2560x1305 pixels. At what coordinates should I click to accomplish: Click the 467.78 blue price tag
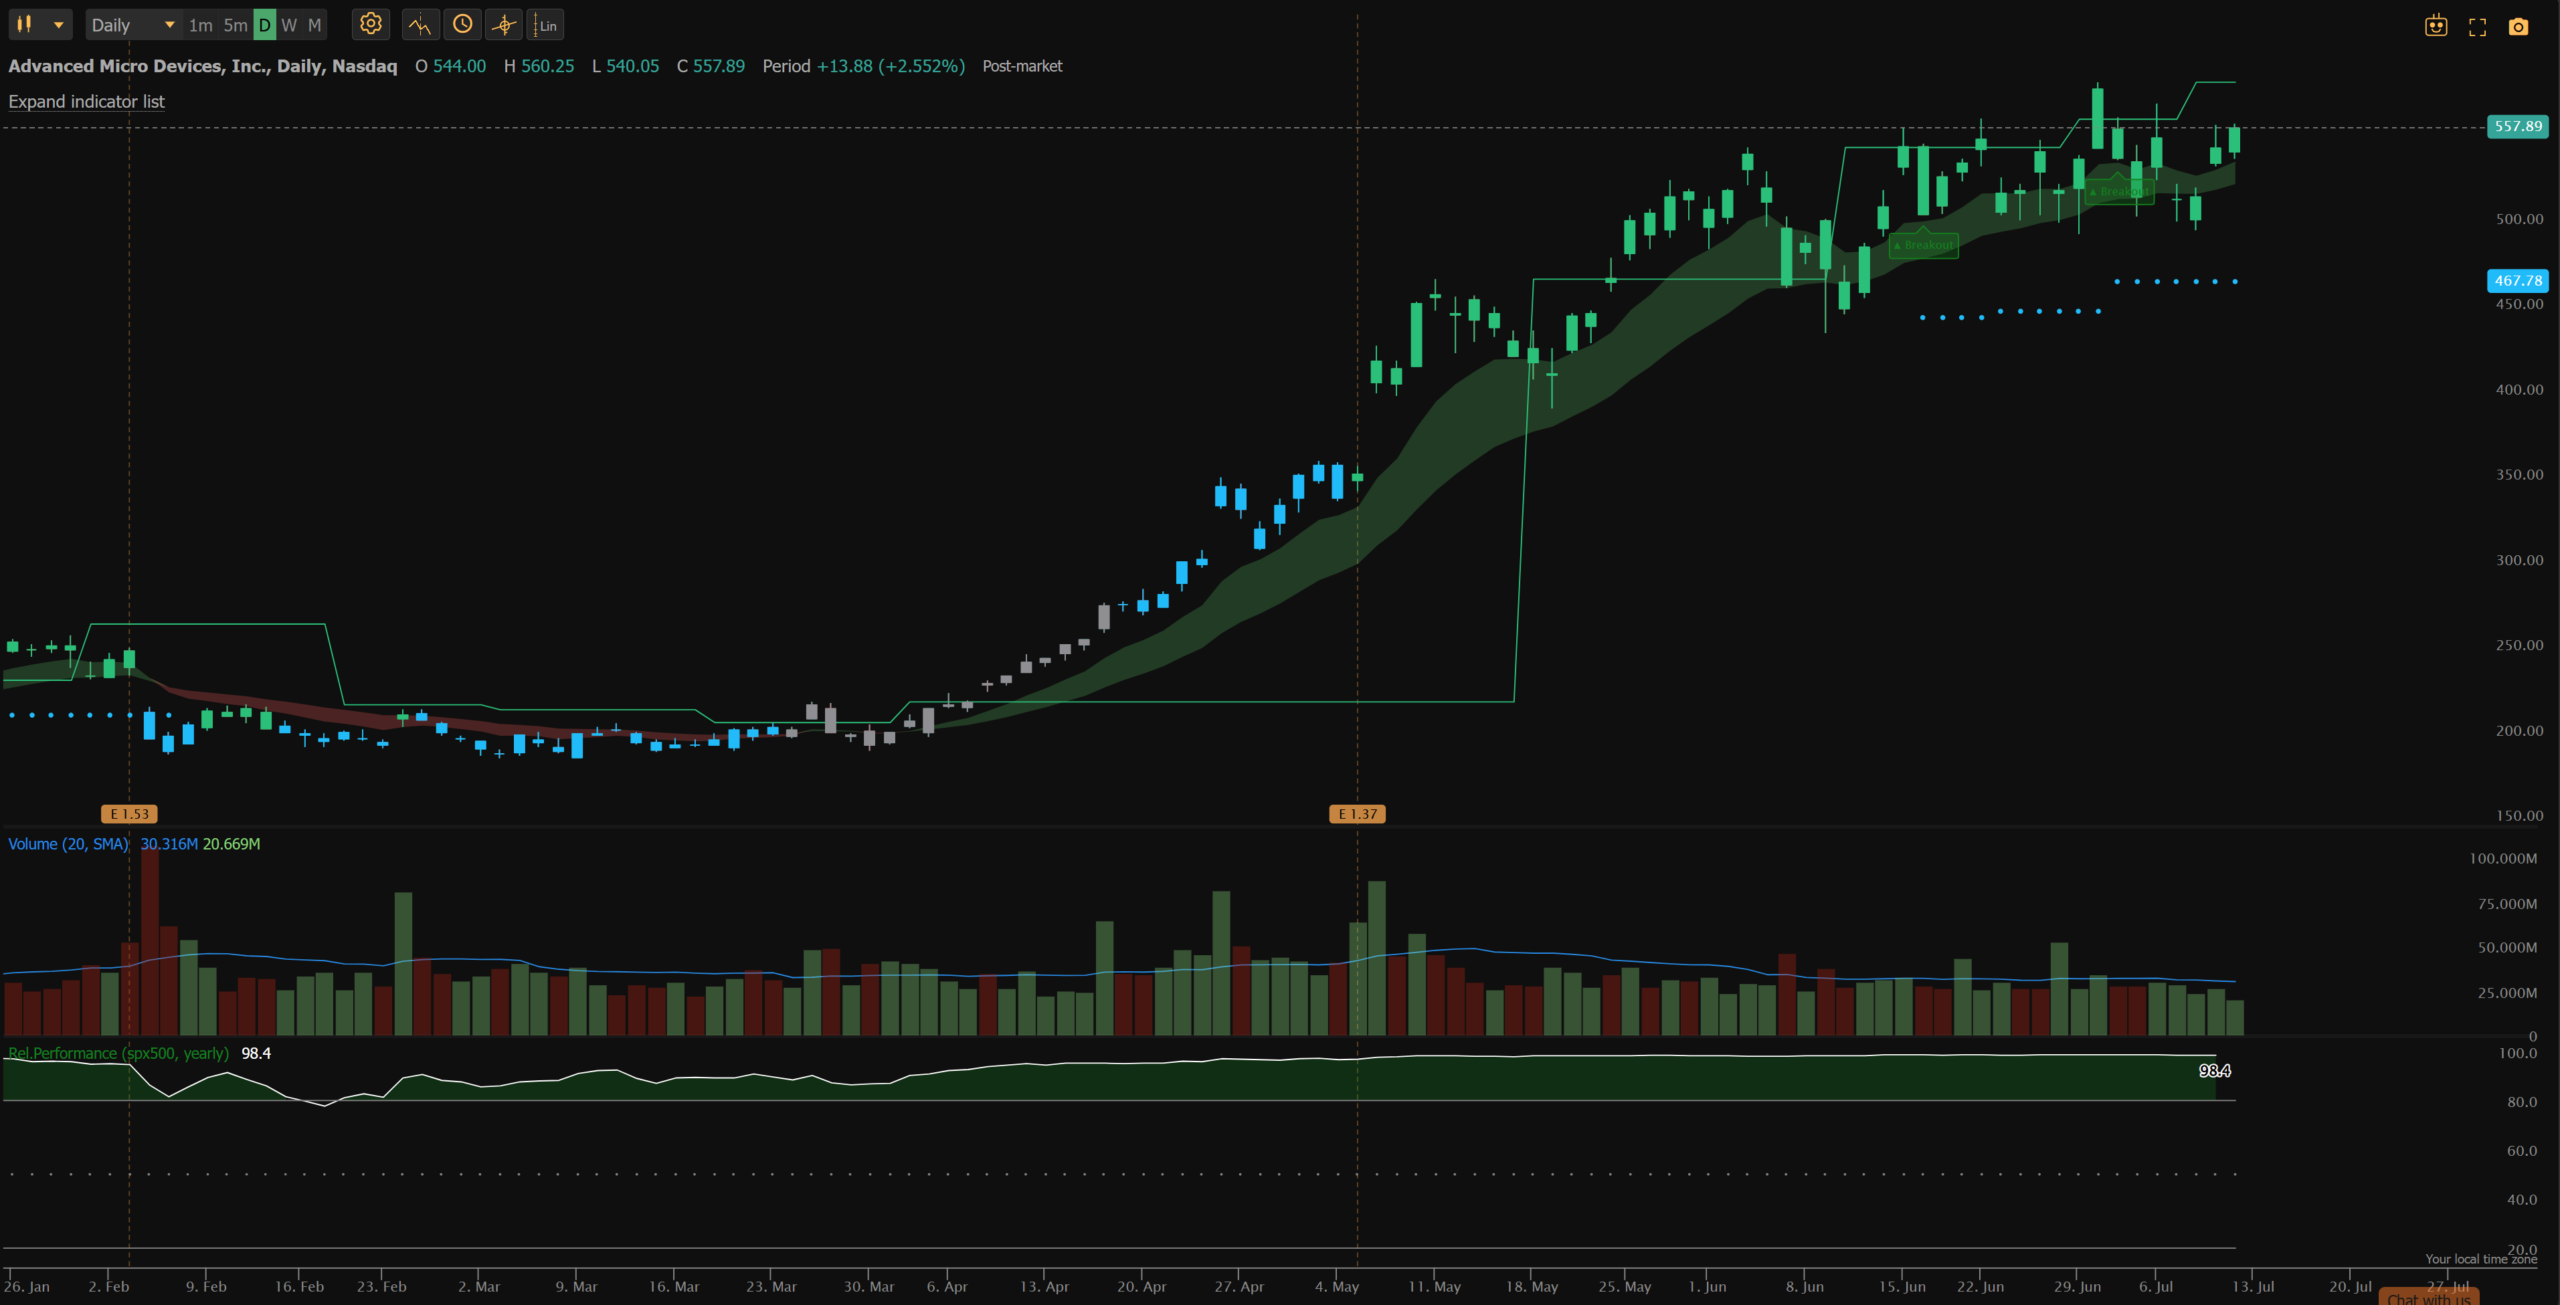coord(2517,281)
